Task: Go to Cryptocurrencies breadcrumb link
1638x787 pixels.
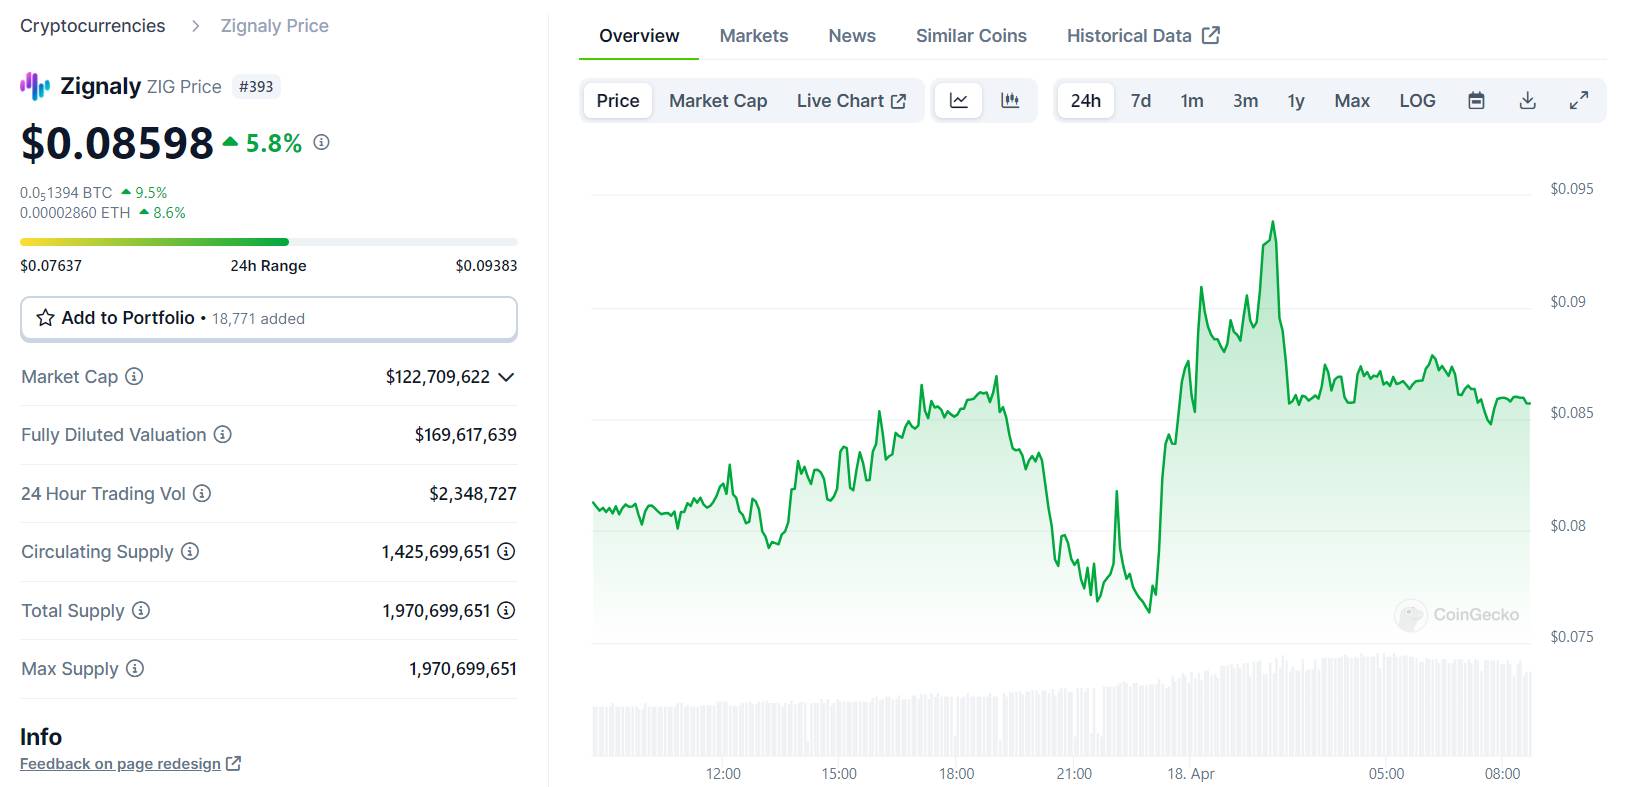Action: (x=93, y=26)
